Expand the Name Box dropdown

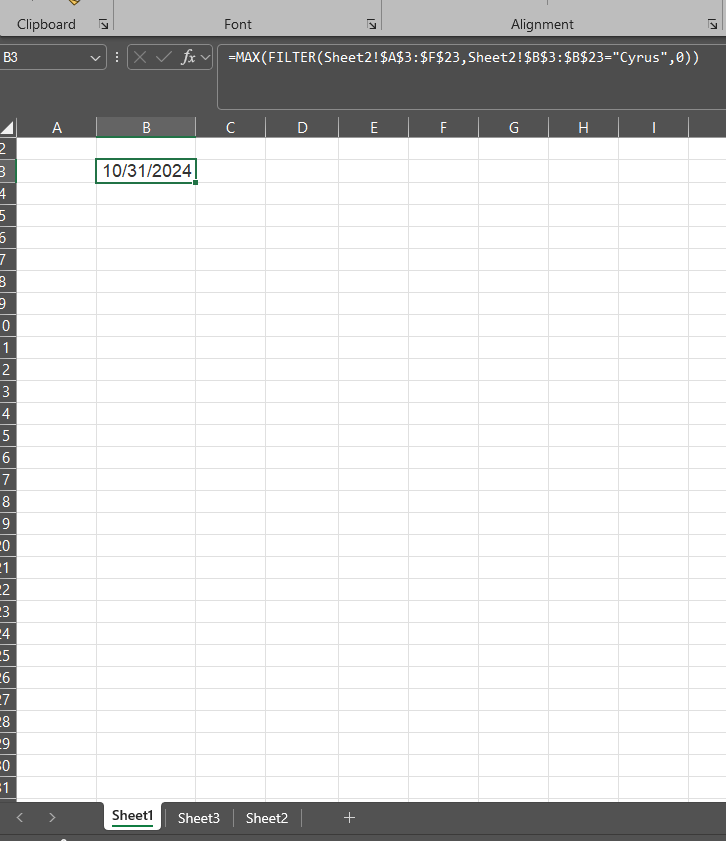(x=95, y=57)
